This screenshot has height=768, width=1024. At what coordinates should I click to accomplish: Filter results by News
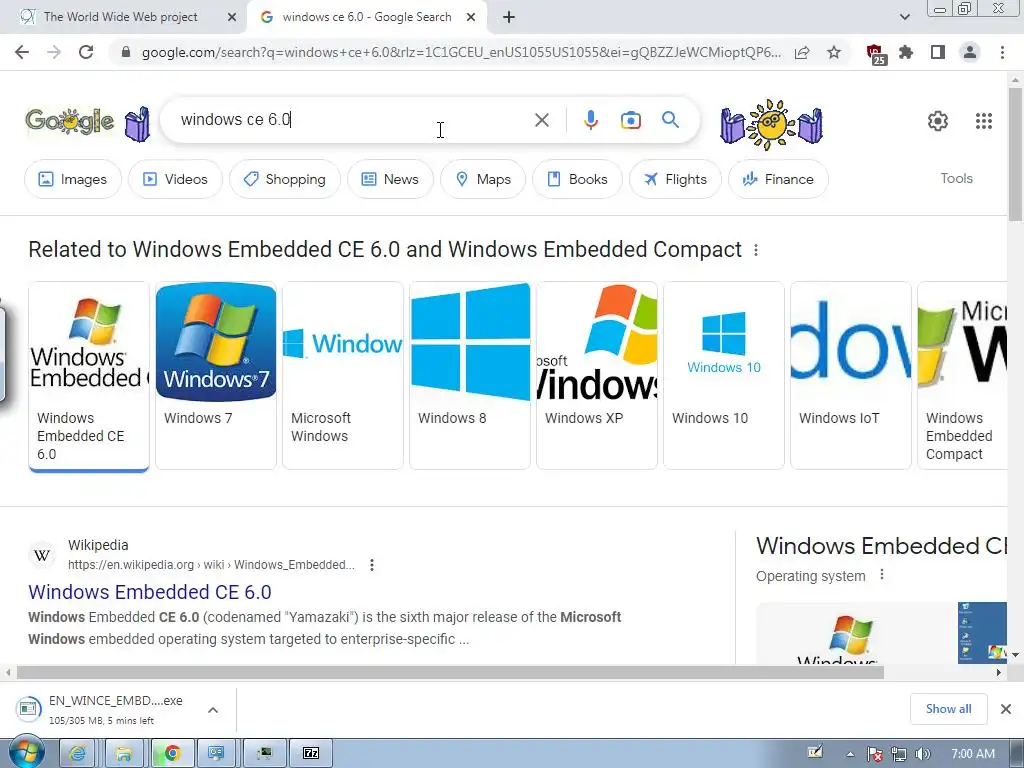point(390,179)
